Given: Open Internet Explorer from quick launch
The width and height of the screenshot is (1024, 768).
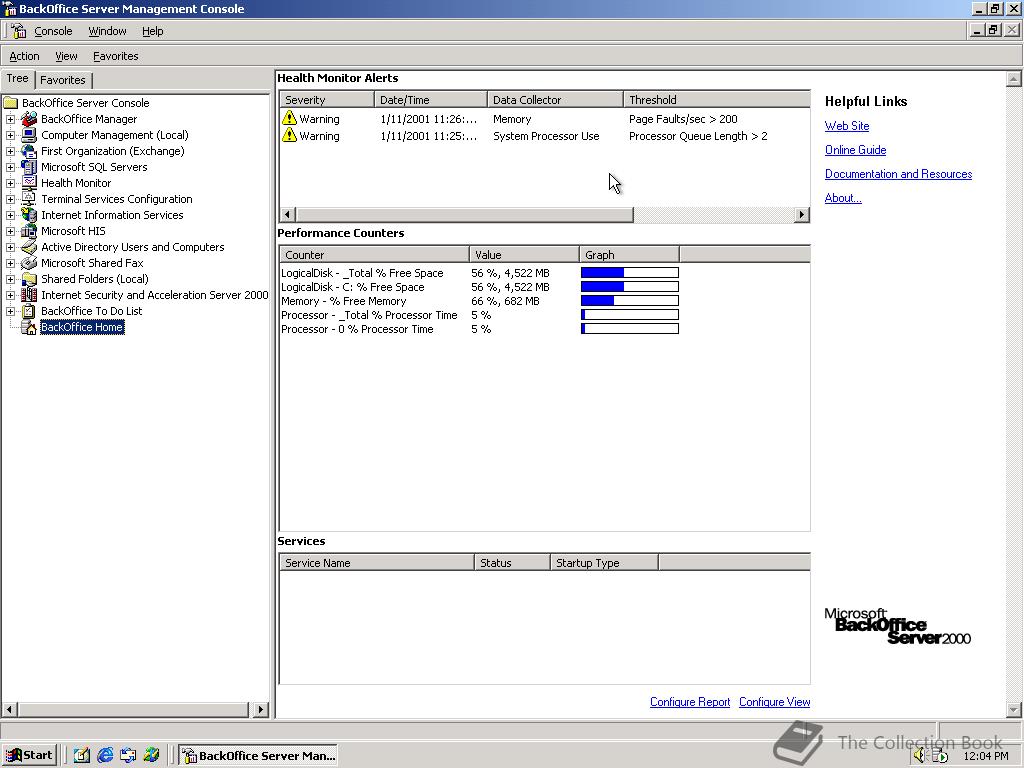Looking at the screenshot, I should (104, 755).
